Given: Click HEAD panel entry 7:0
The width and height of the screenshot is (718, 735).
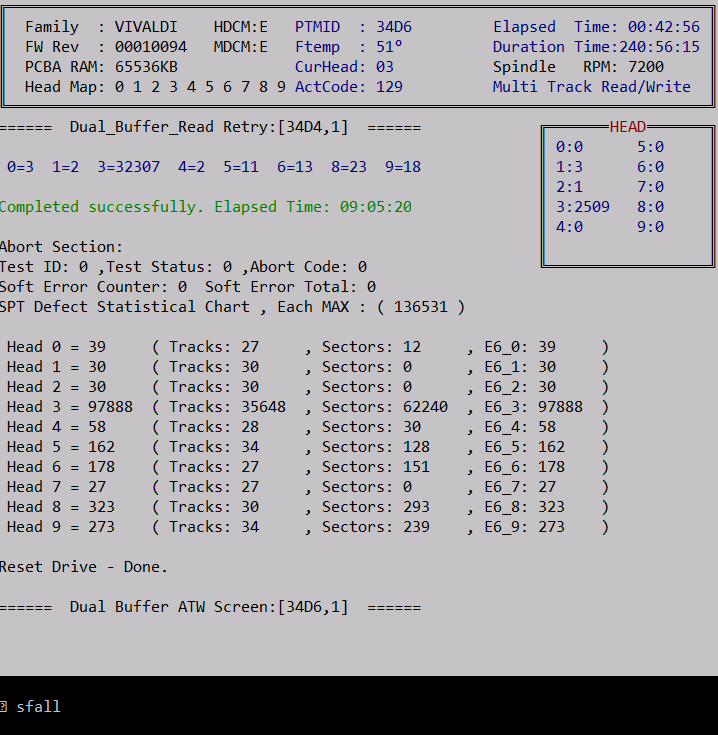Looking at the screenshot, I should pos(650,187).
